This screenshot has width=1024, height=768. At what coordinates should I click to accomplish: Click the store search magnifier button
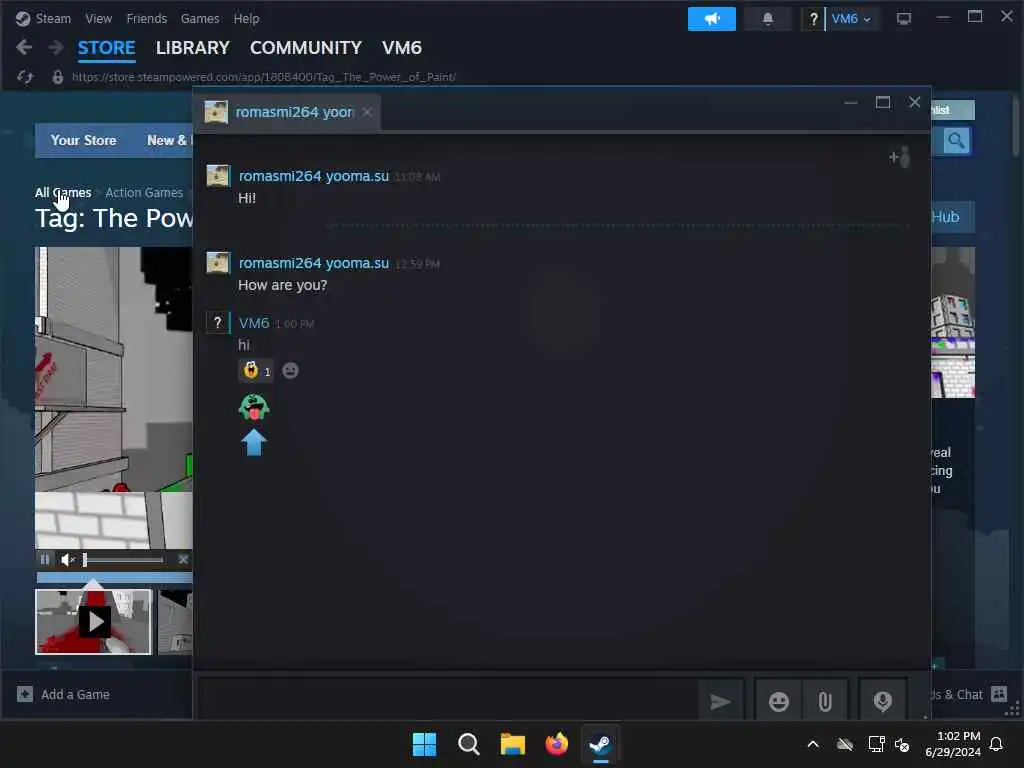956,140
